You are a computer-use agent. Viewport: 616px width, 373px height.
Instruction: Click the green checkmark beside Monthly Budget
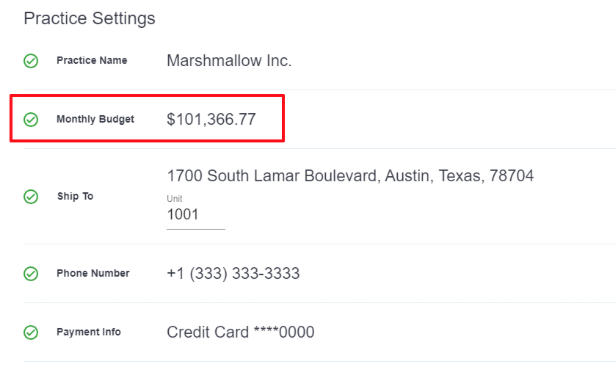pos(31,119)
